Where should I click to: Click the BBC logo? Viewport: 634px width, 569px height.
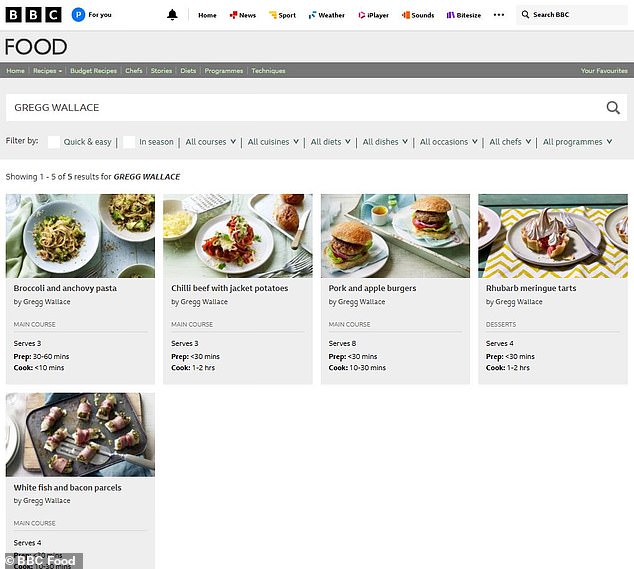33,15
